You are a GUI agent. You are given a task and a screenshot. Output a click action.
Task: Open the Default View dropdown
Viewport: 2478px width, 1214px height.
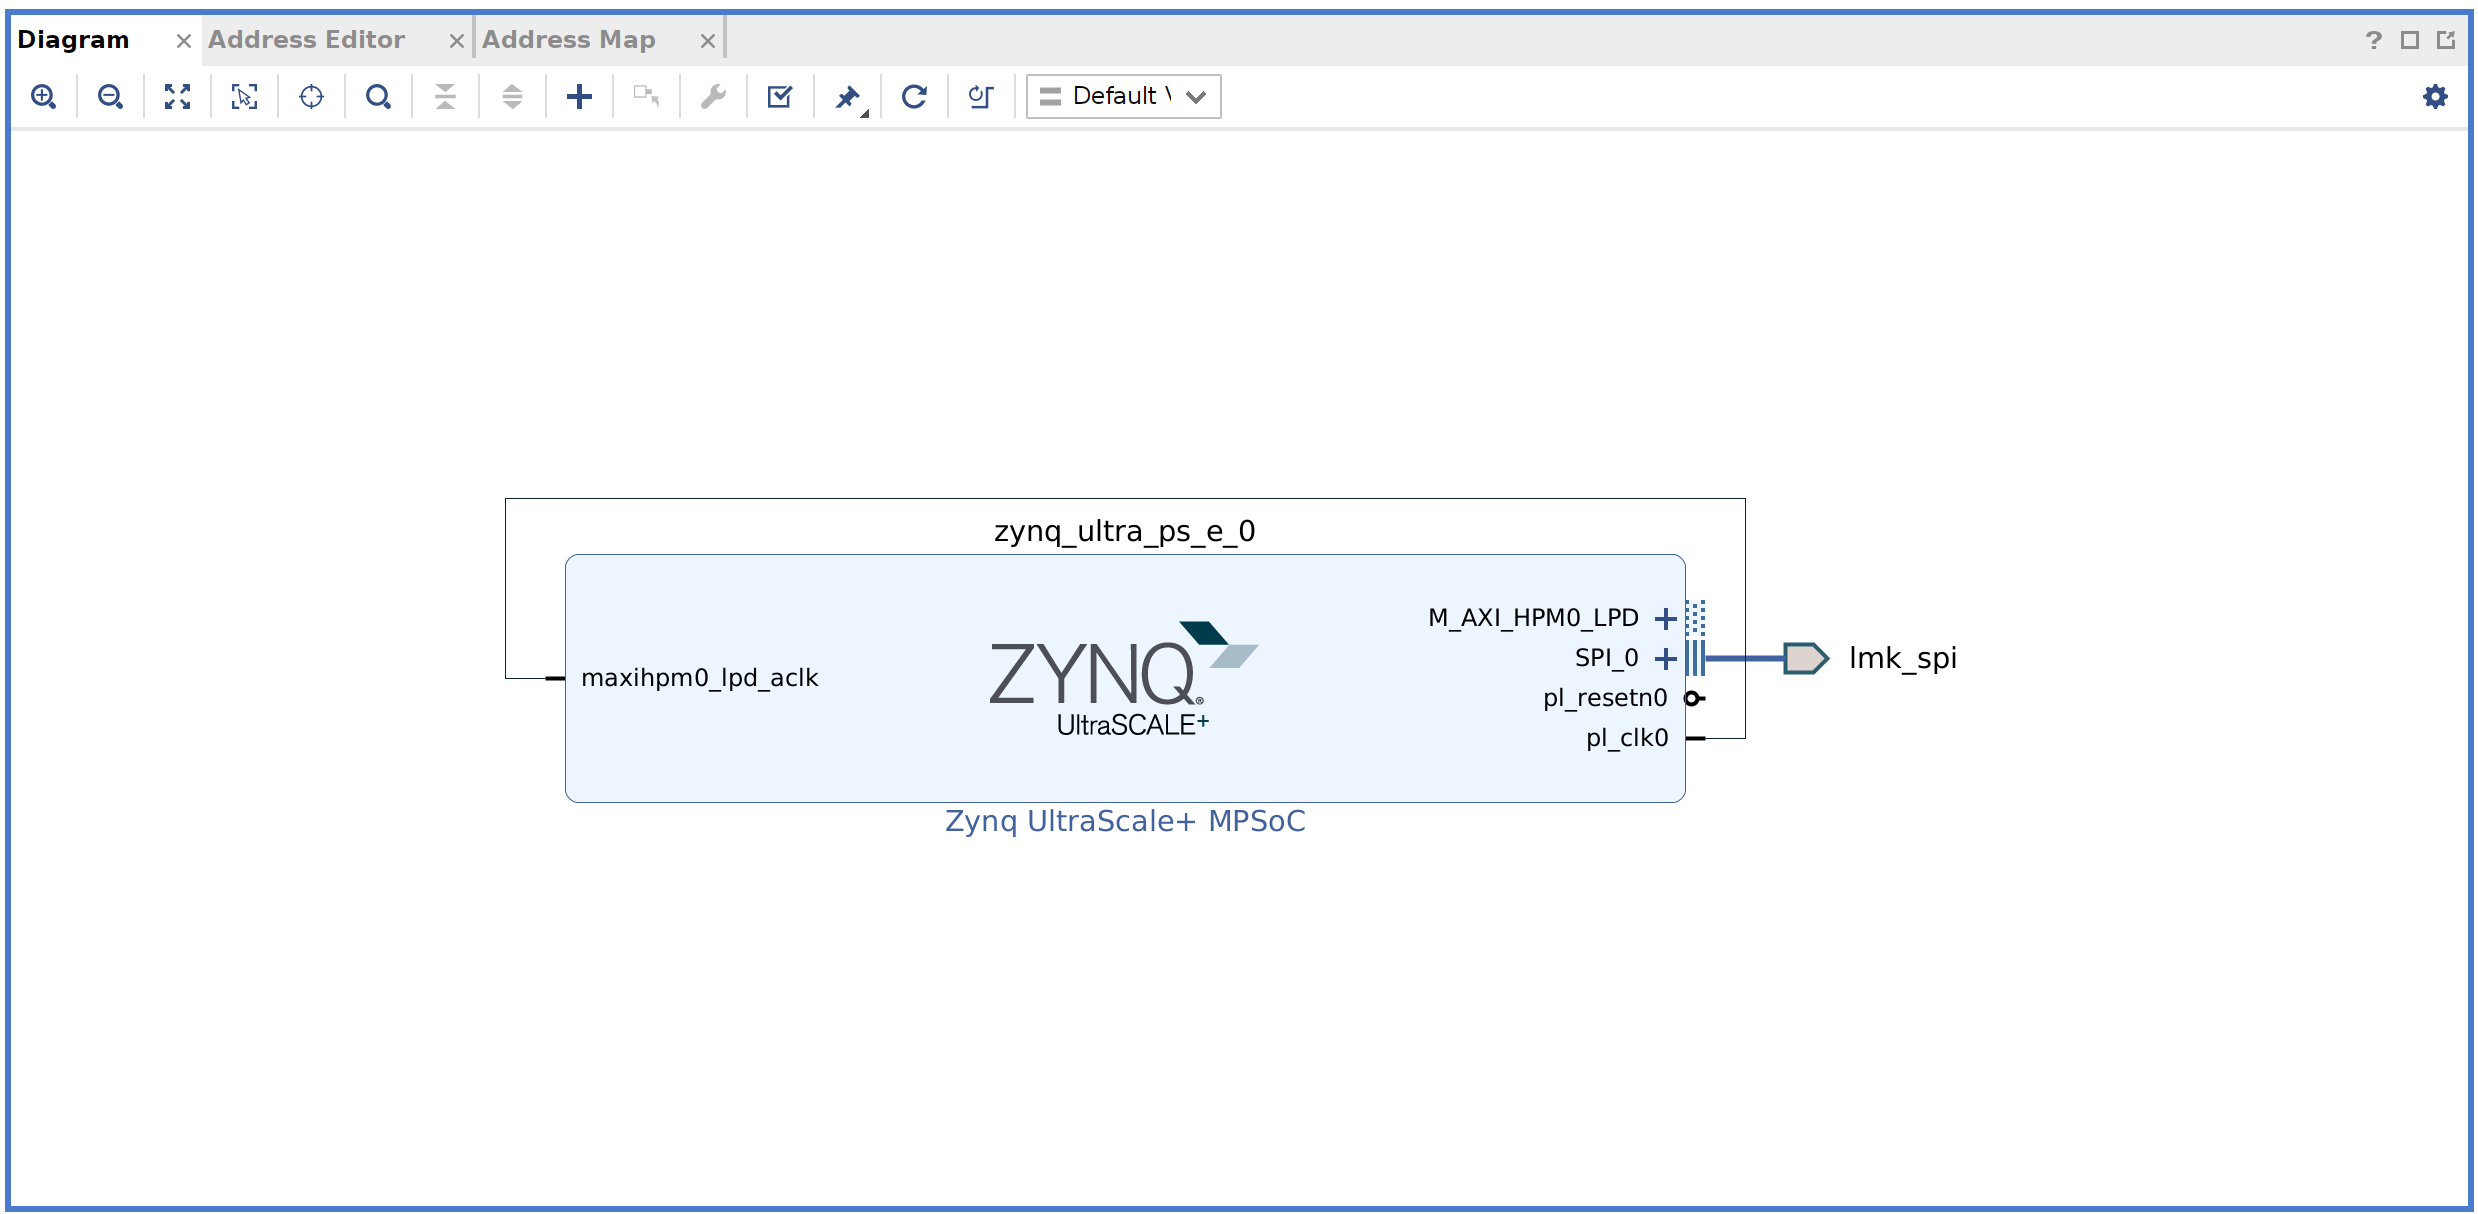(1124, 97)
